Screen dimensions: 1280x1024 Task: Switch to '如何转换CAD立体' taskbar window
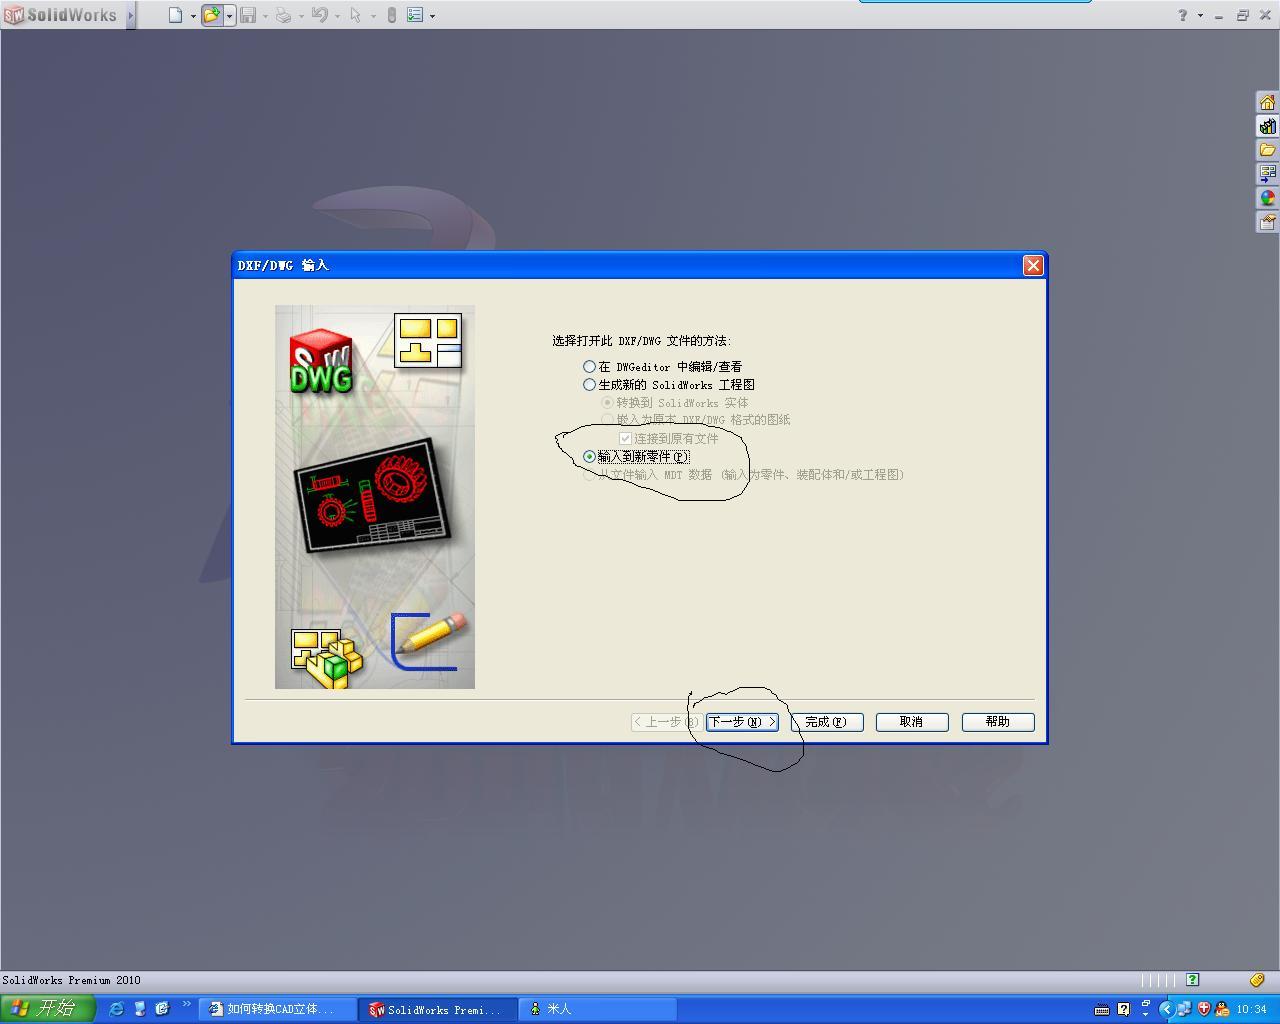click(278, 1010)
